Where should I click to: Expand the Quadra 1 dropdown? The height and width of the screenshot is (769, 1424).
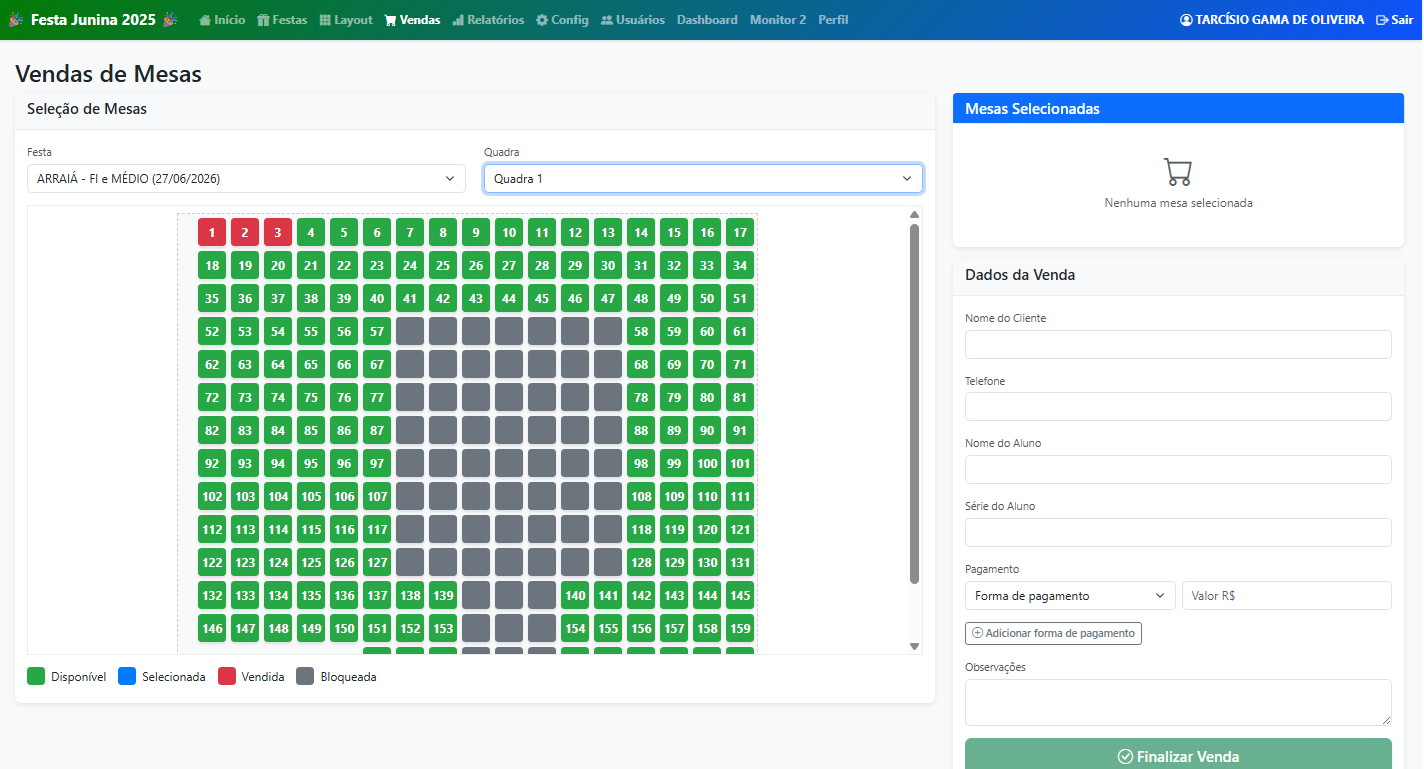pos(703,179)
